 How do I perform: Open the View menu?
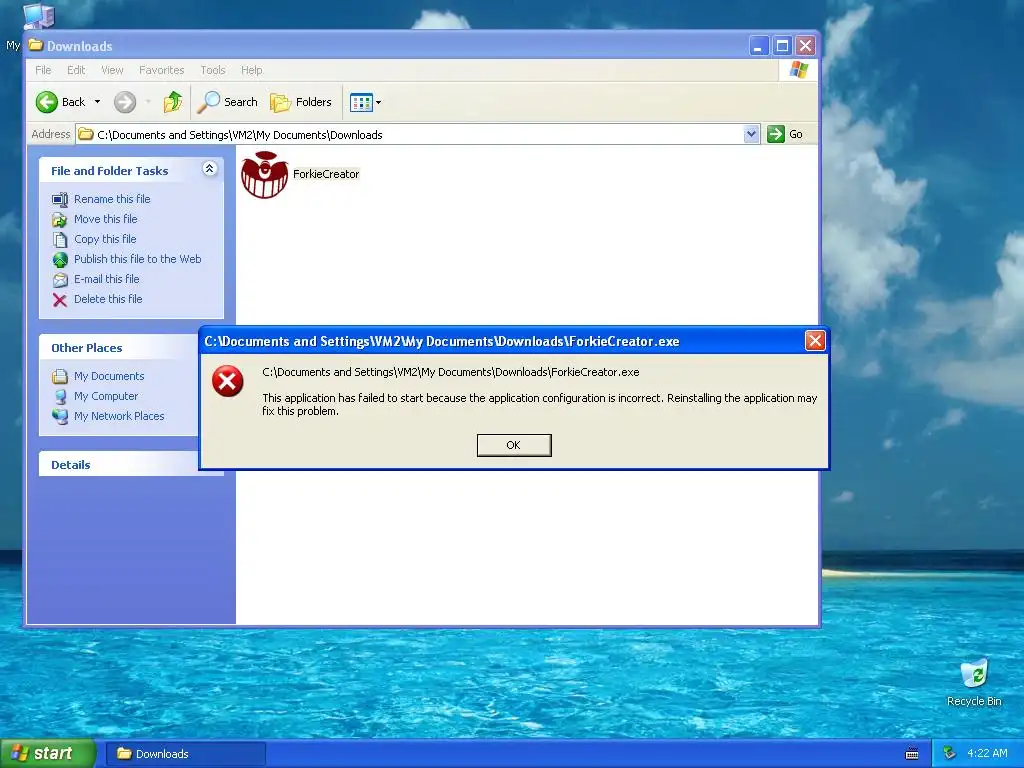(112, 70)
